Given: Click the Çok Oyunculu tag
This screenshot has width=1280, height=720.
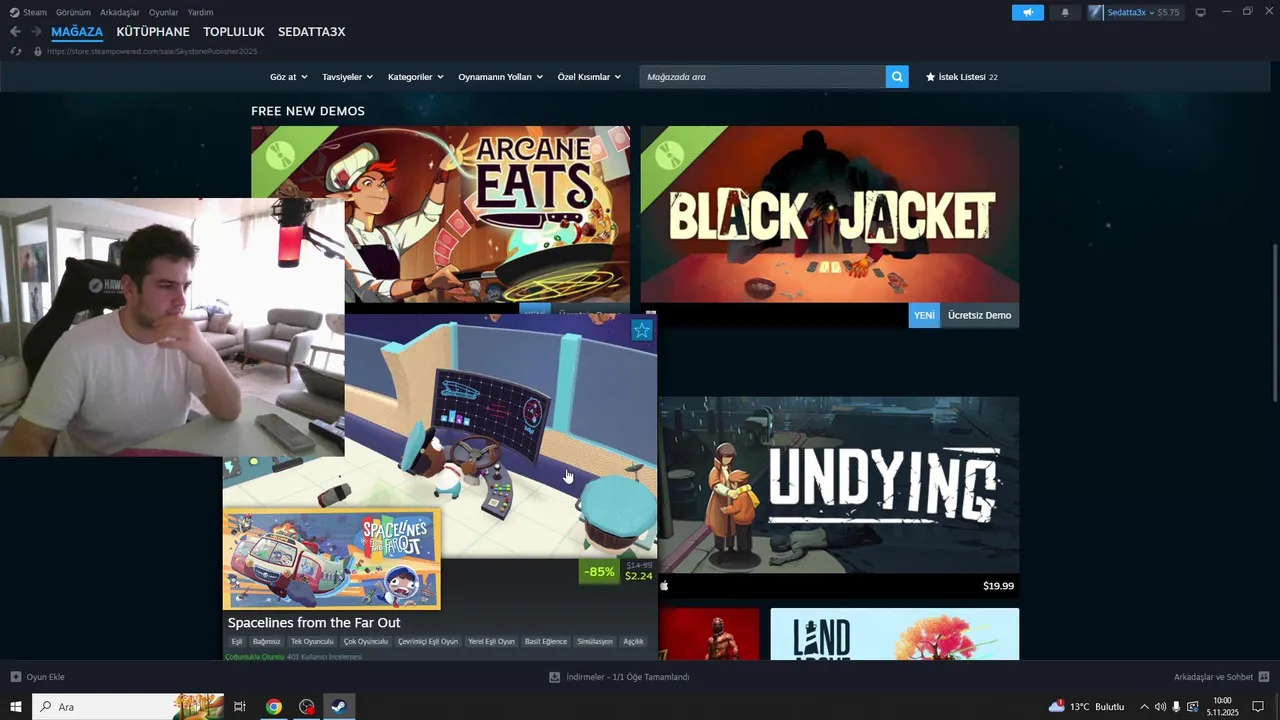Looking at the screenshot, I should 365,642.
